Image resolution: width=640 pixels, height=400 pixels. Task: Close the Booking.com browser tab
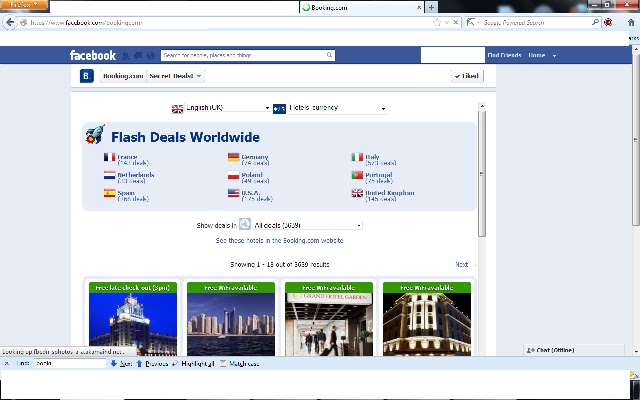tap(419, 7)
